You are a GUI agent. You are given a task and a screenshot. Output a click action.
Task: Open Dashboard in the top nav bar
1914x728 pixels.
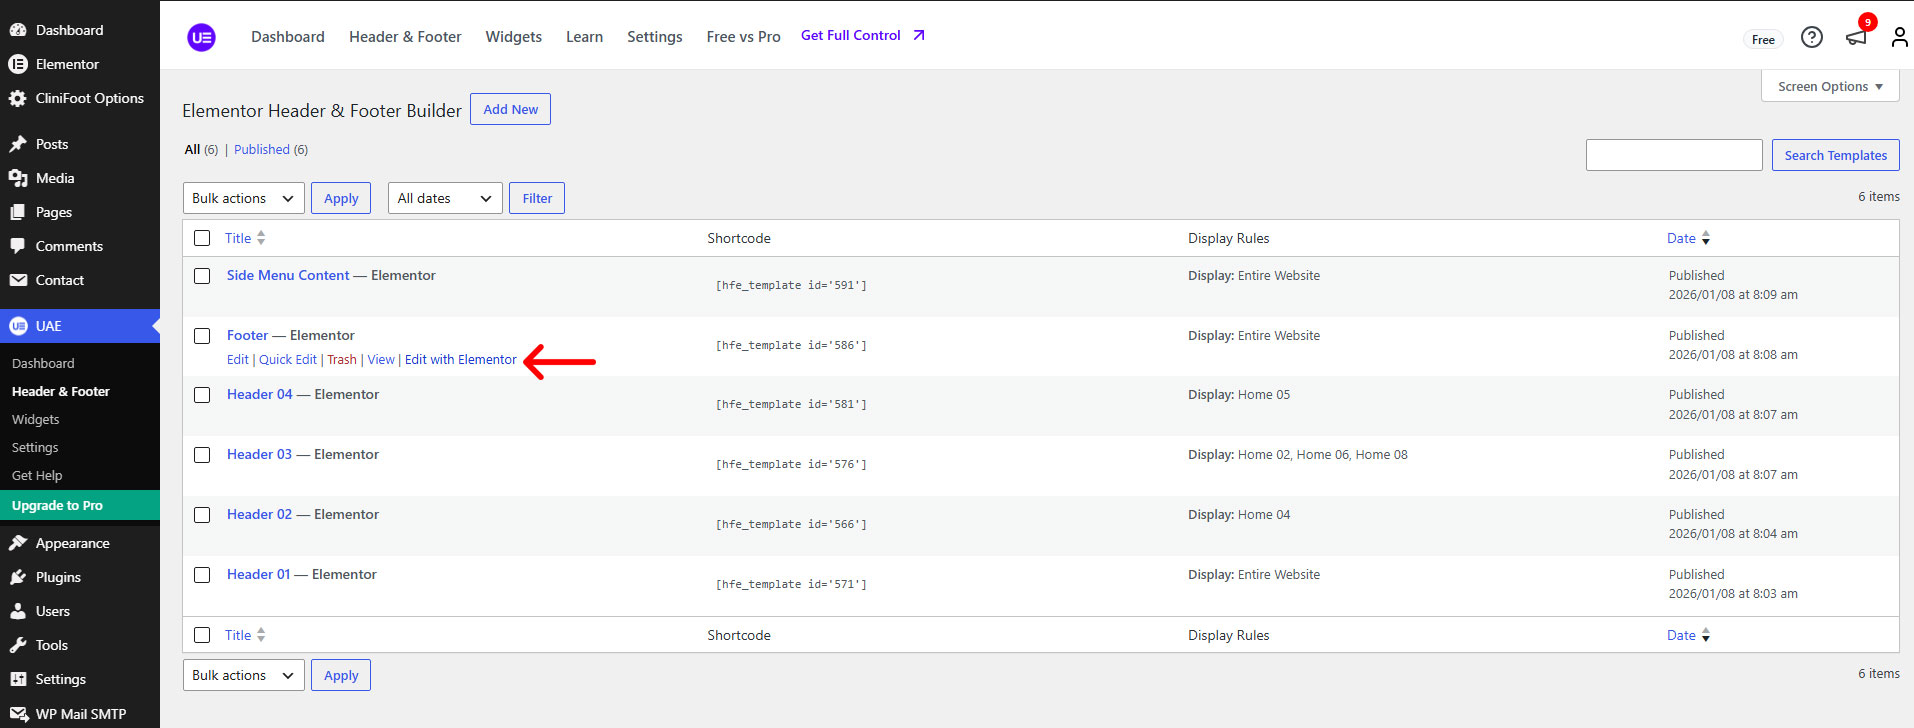[288, 37]
